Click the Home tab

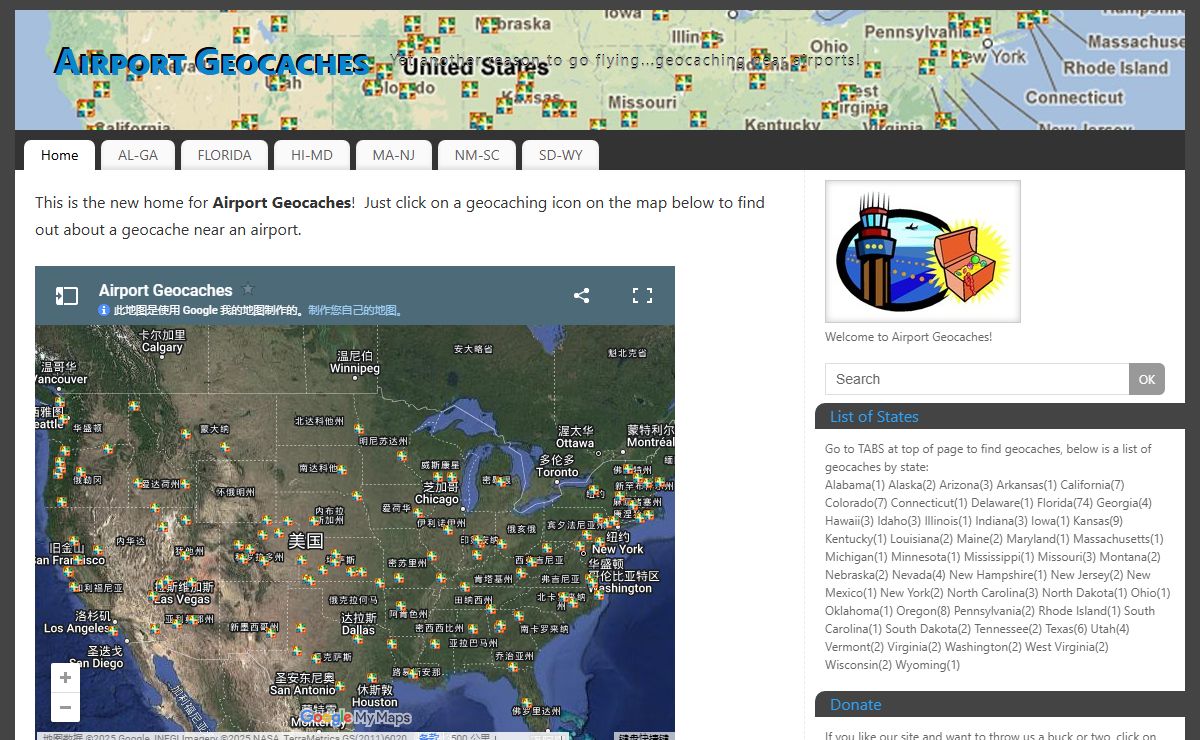tap(60, 155)
